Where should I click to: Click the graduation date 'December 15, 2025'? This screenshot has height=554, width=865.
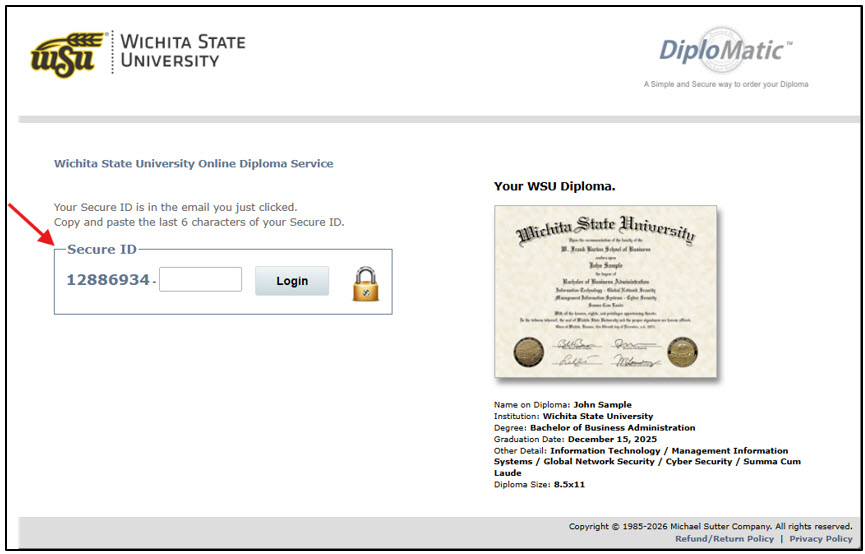tap(612, 439)
